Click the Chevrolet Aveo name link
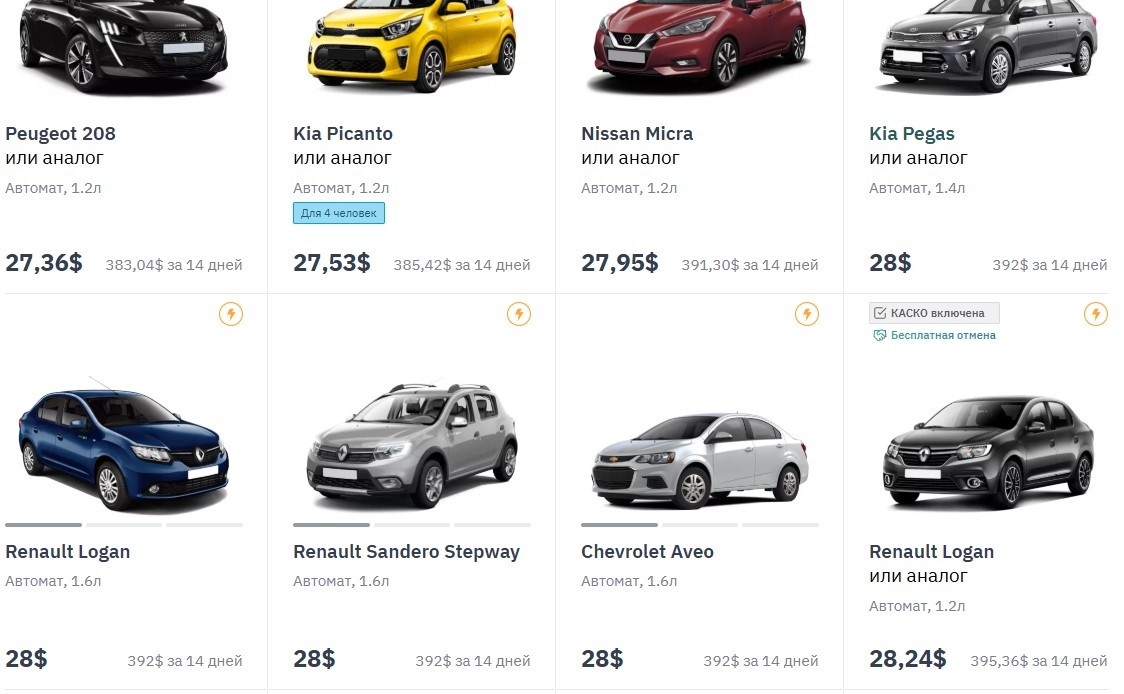This screenshot has height=694, width=1124. [647, 551]
